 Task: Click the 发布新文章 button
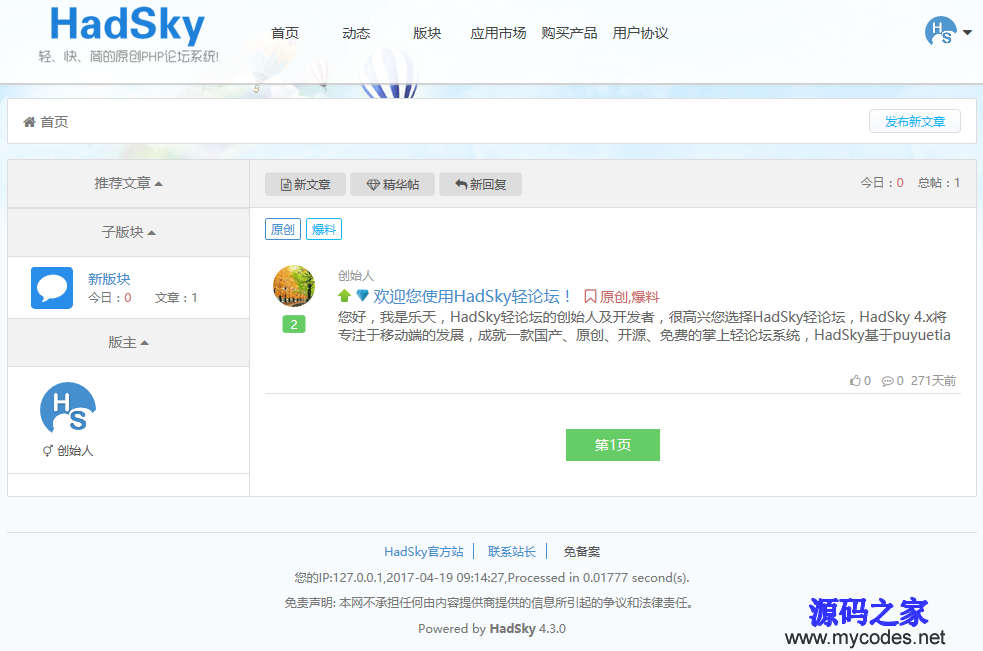pos(915,122)
